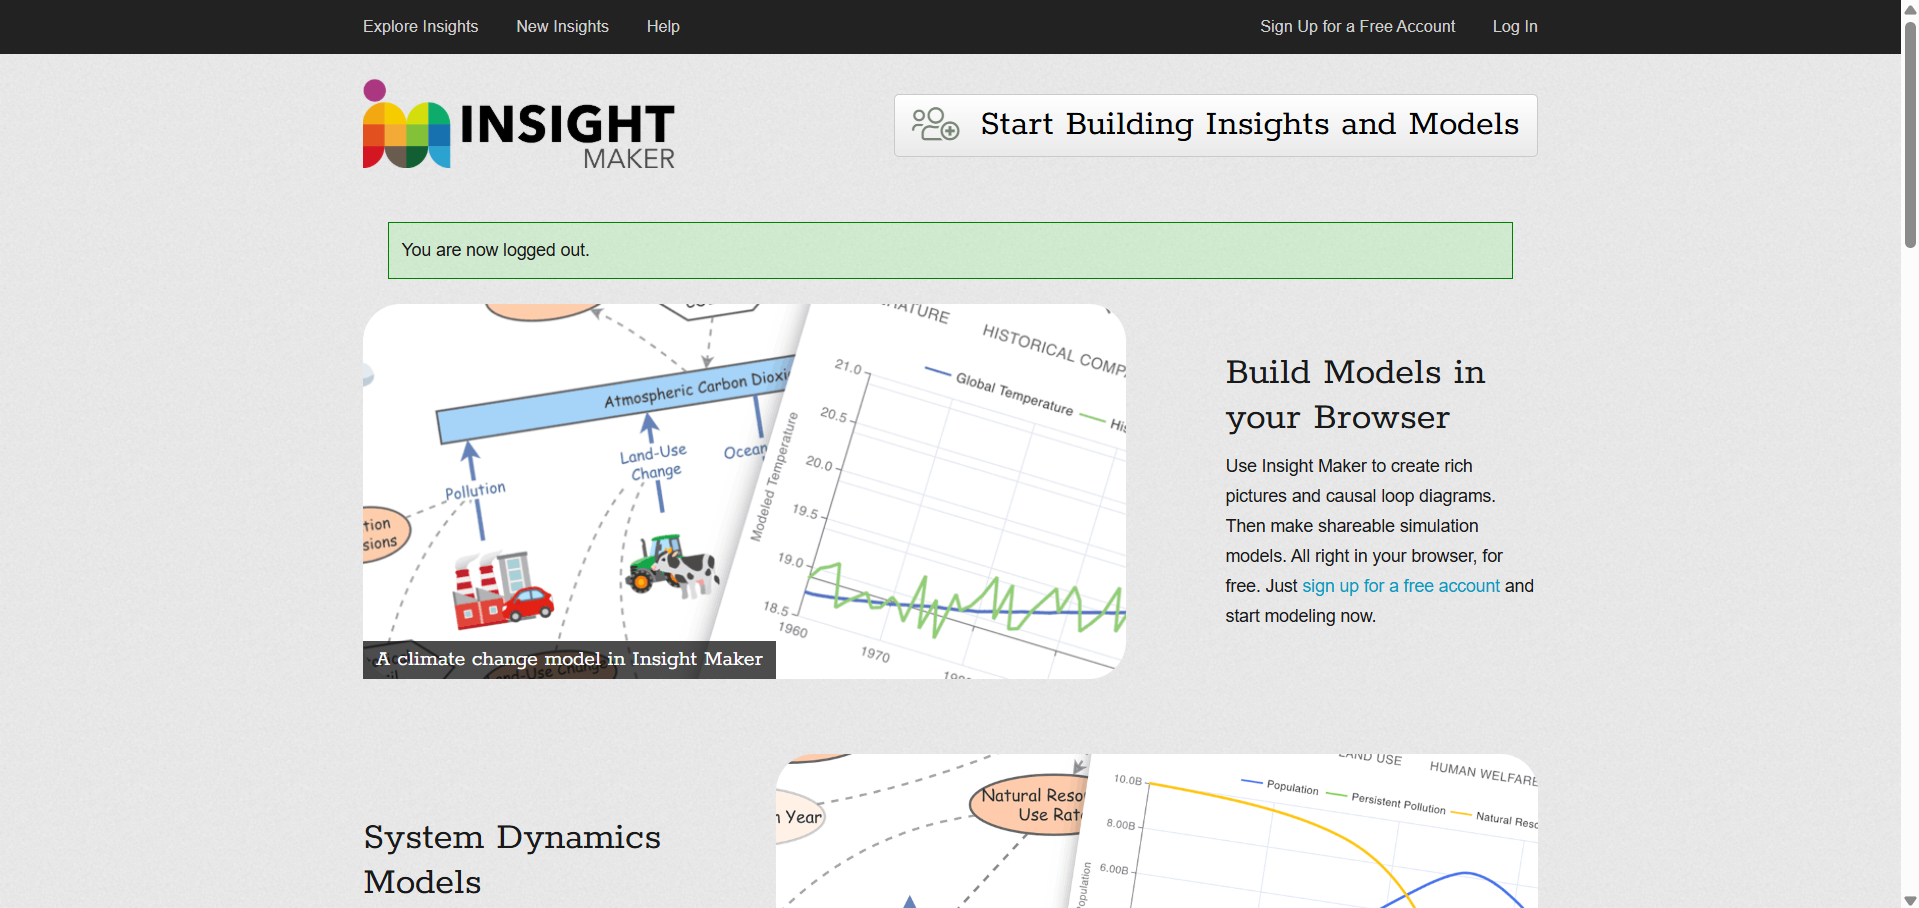This screenshot has height=908, width=1919.
Task: Click the 'sign up for a free account' link
Action: pos(1400,586)
